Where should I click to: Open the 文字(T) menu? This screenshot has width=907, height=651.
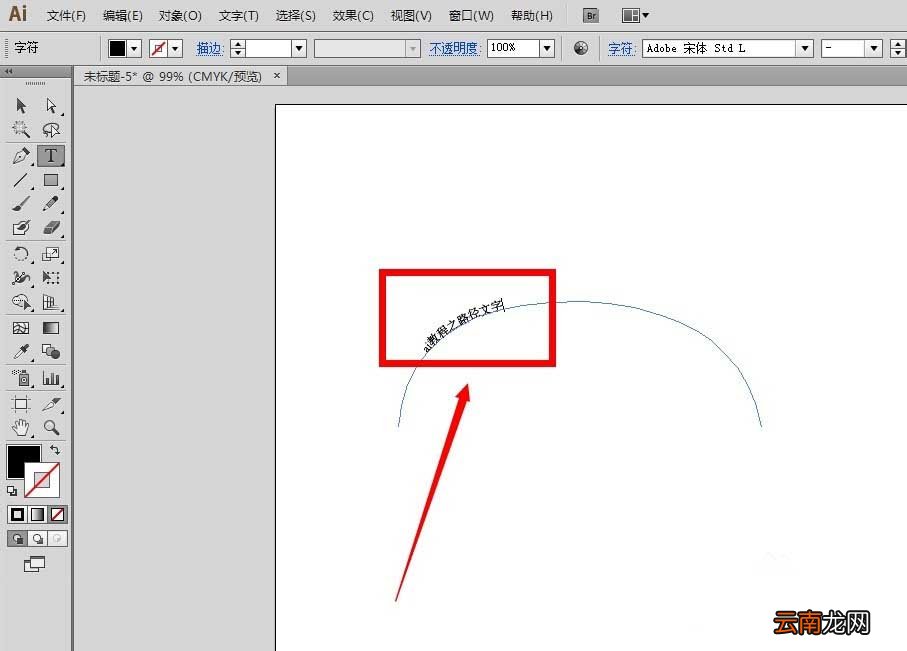[x=238, y=16]
